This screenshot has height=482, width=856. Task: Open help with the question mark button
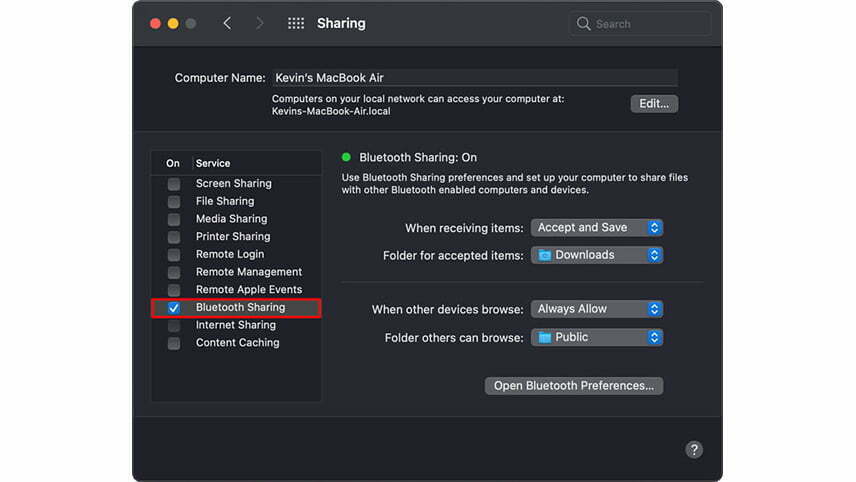694,450
